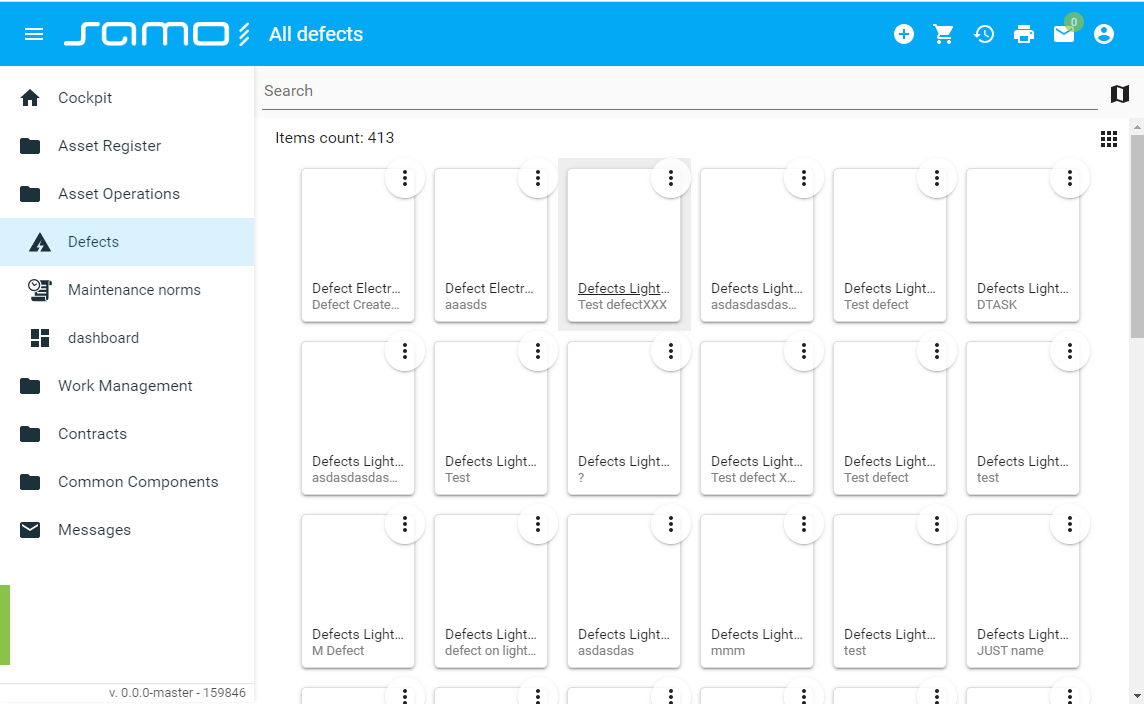Select Defects in sidebar
Screen dimensions: 1144x704
[127, 242]
